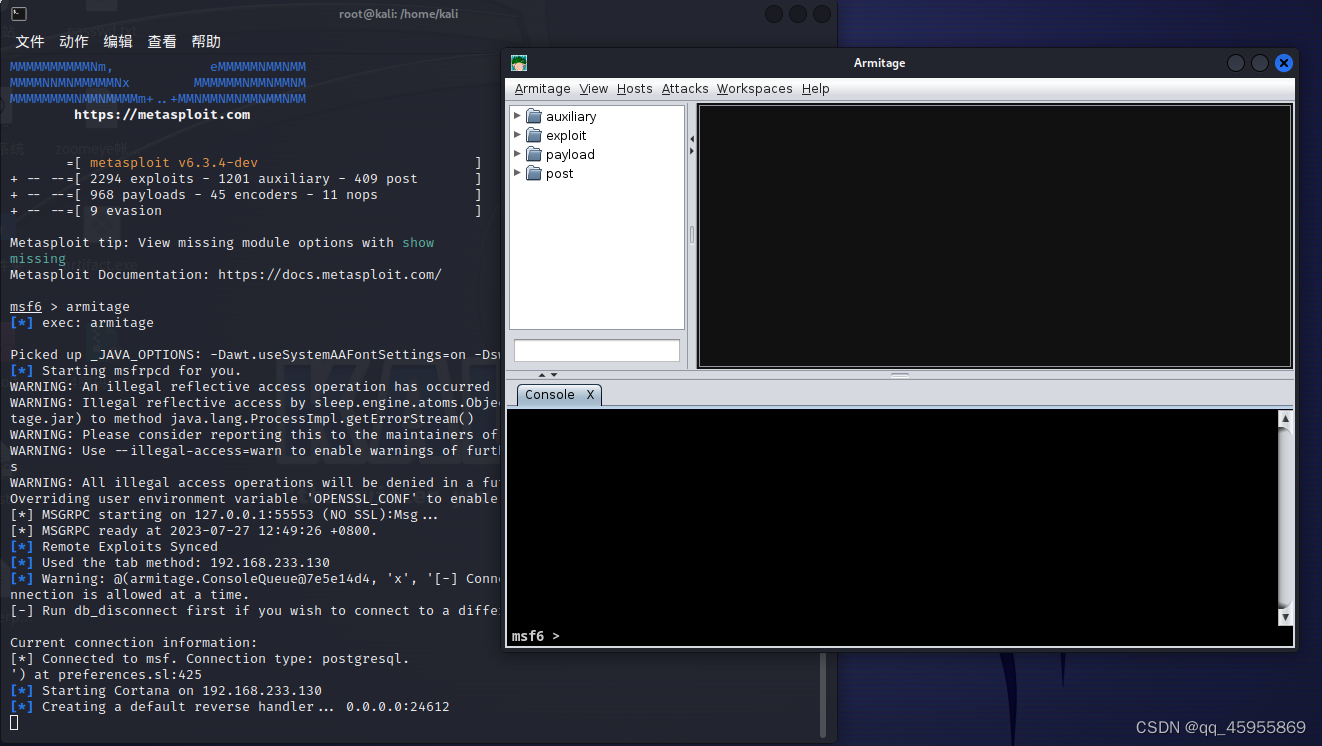Screen dimensions: 1322x746
Task: Click the Armitage host display area
Action: [x=994, y=235]
